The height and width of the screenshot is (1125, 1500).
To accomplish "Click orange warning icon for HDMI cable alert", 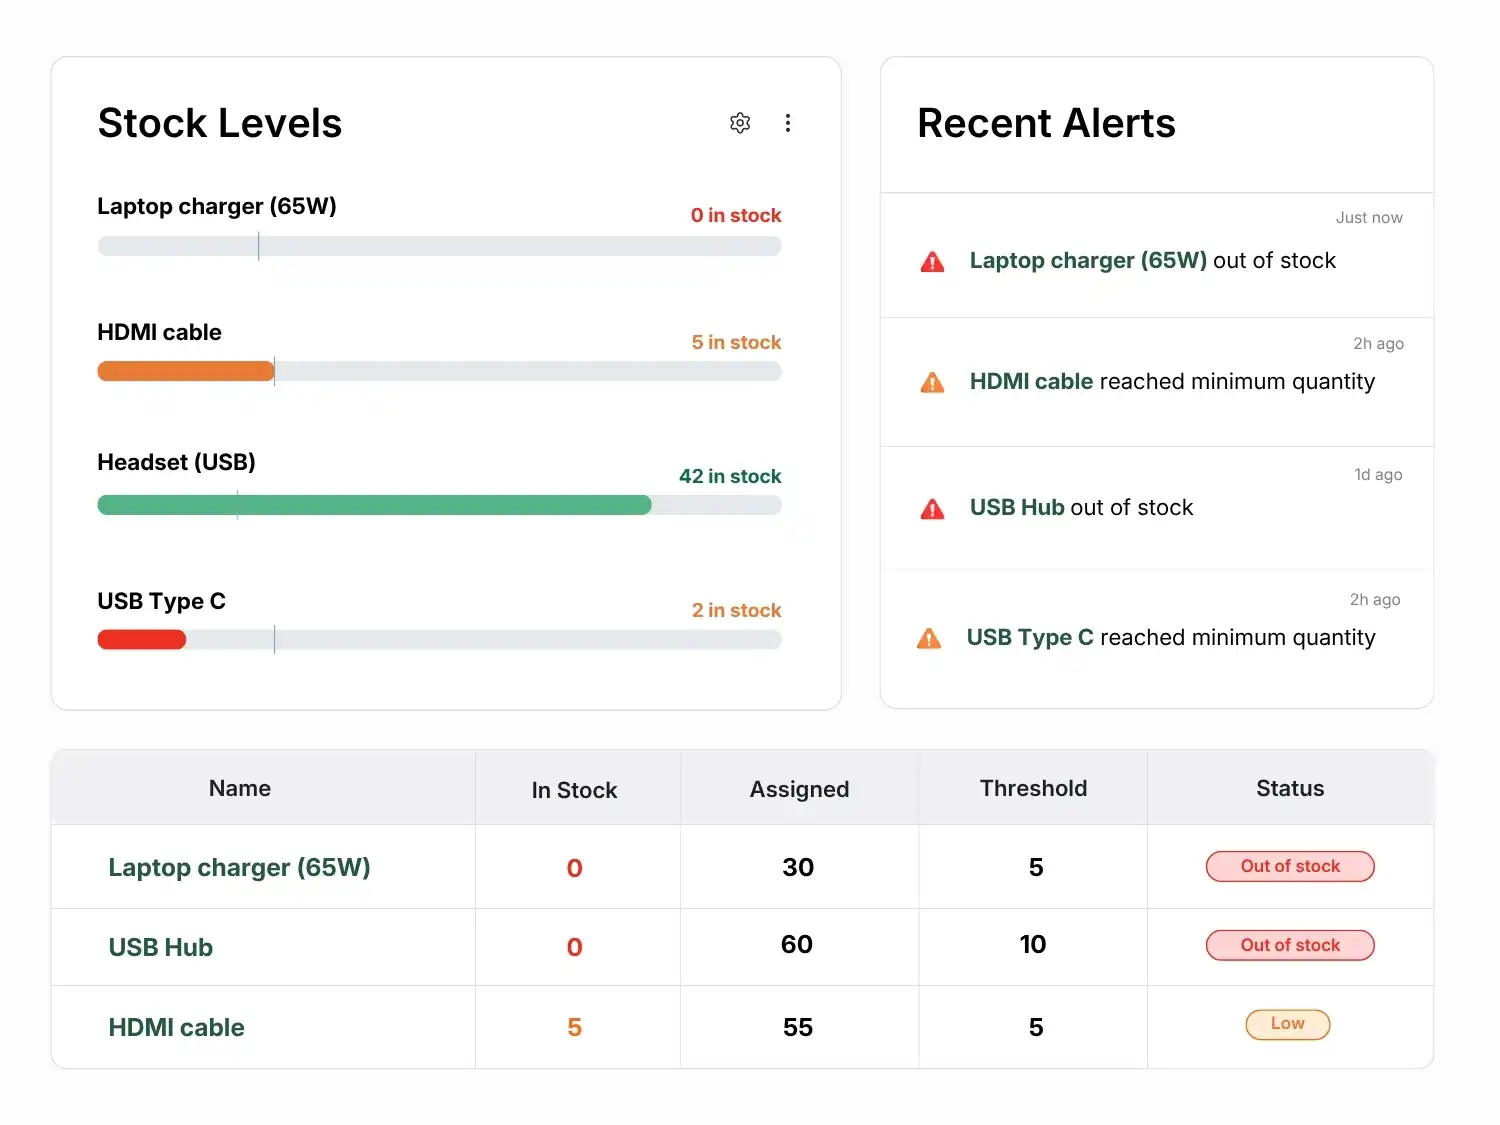I will pyautogui.click(x=932, y=382).
